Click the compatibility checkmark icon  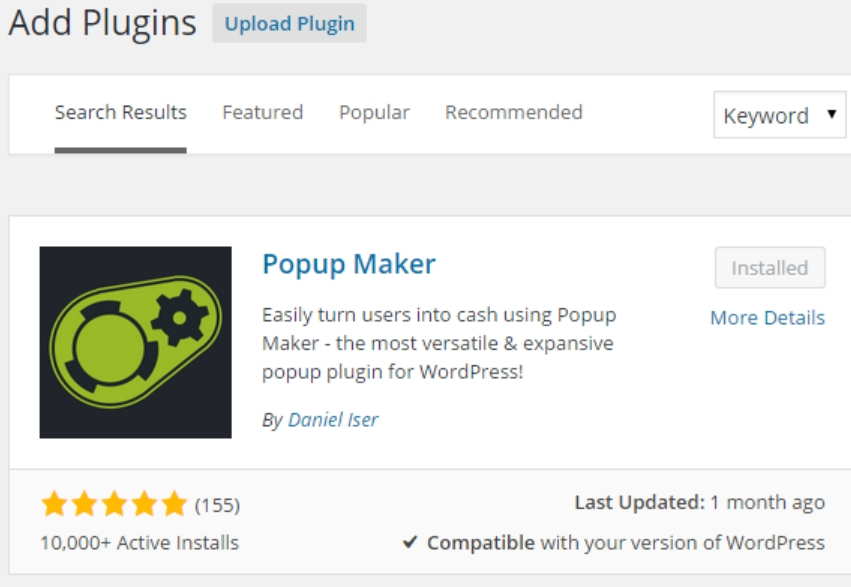[411, 543]
